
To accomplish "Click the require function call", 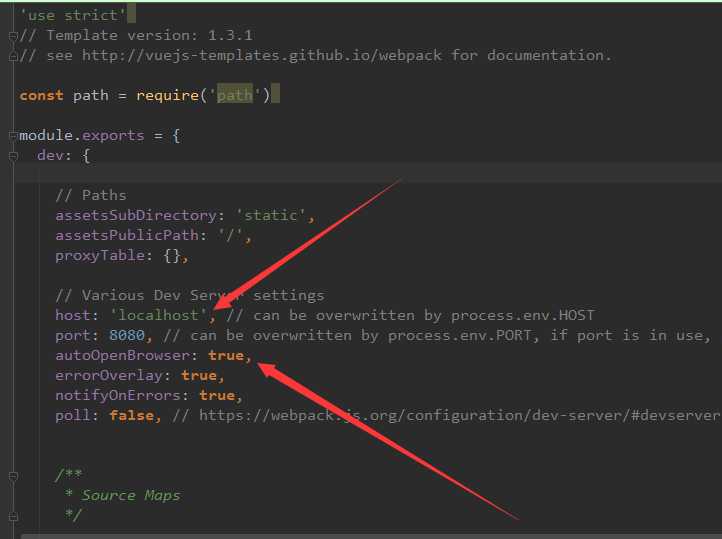I will coord(167,95).
